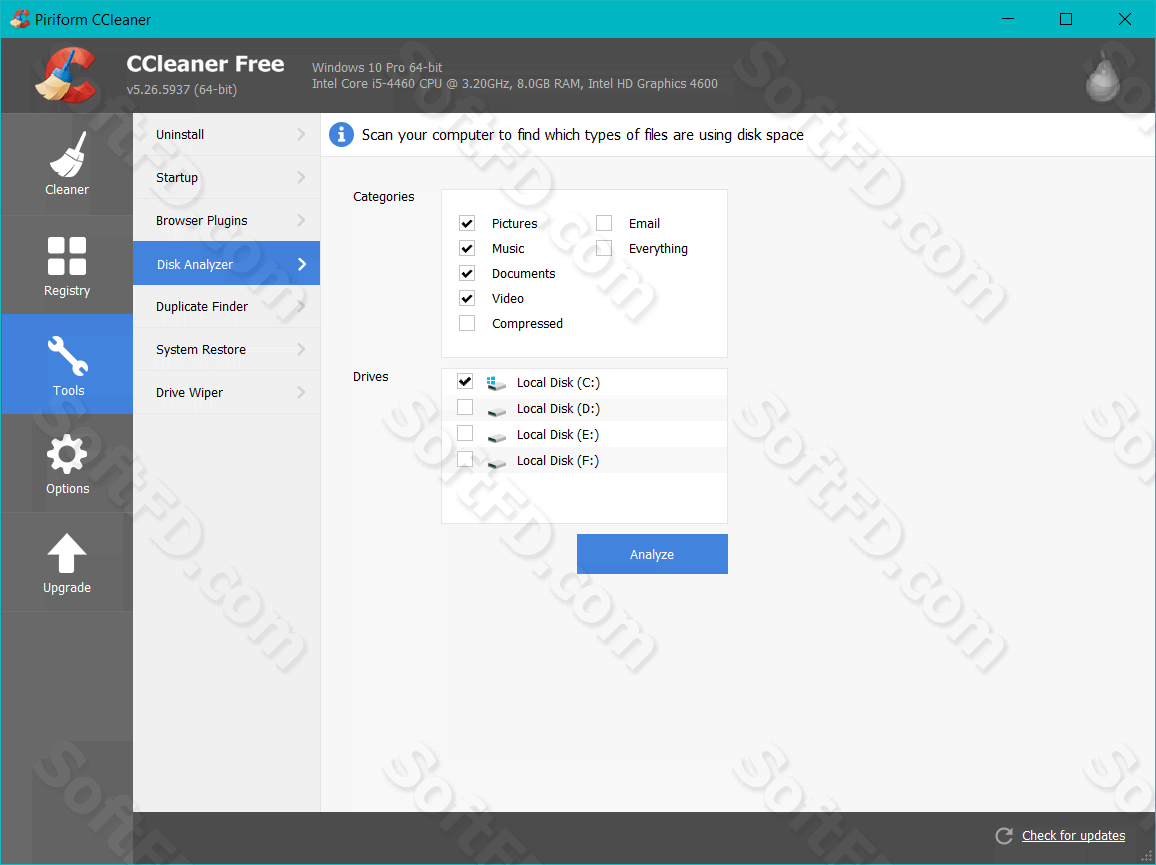The height and width of the screenshot is (865, 1156).
Task: Click the Local Disk (C:) label
Action: click(x=558, y=383)
